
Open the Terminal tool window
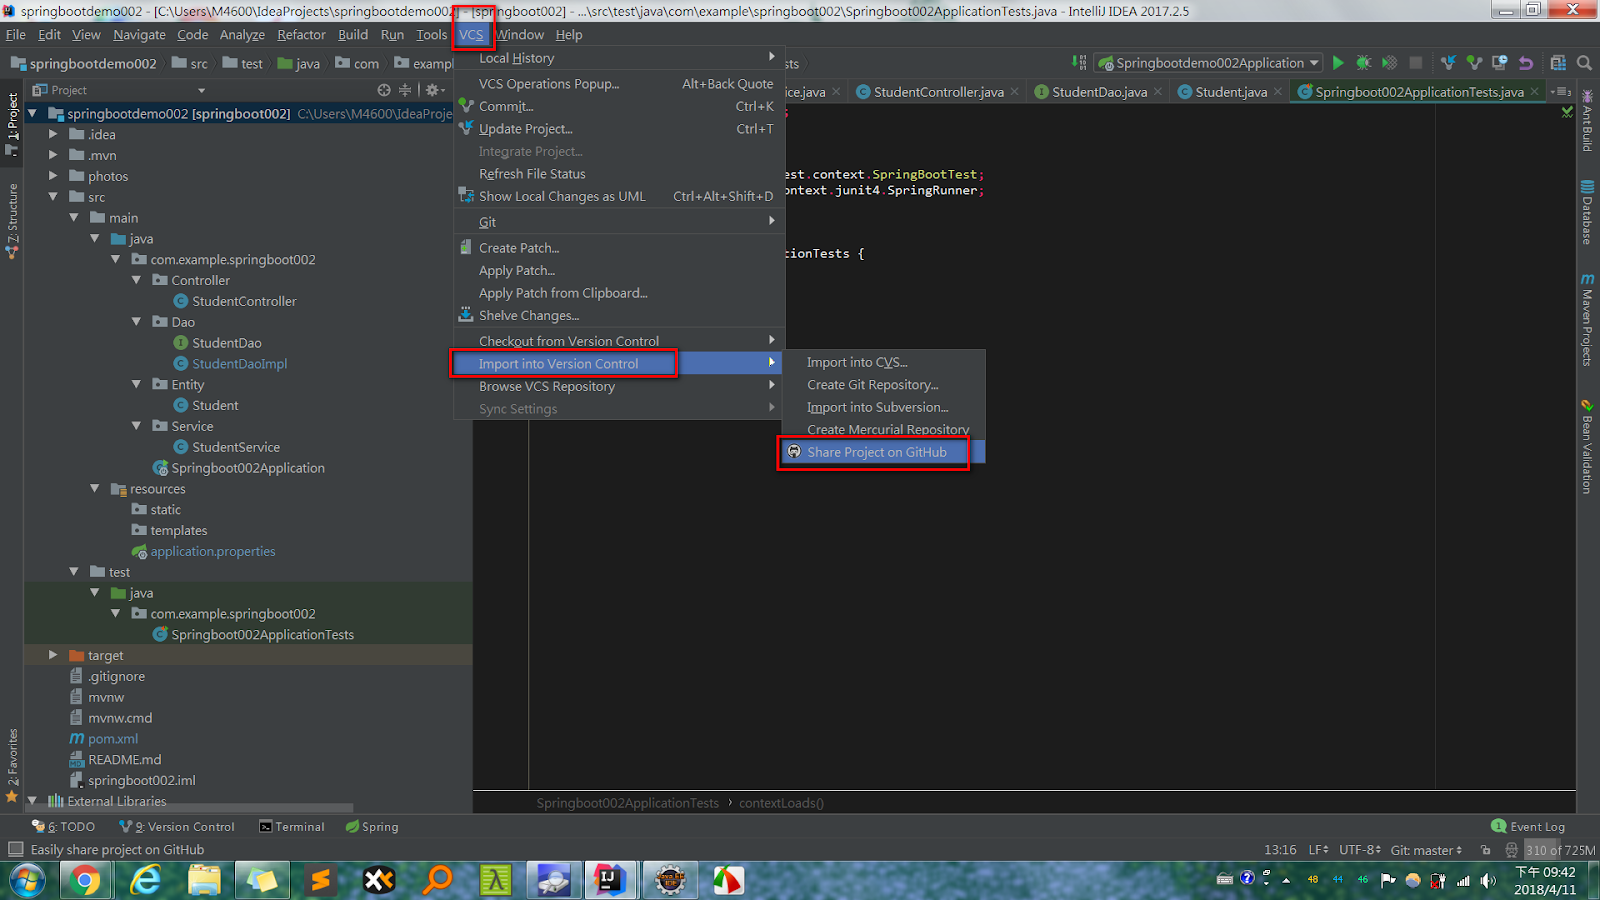(292, 826)
